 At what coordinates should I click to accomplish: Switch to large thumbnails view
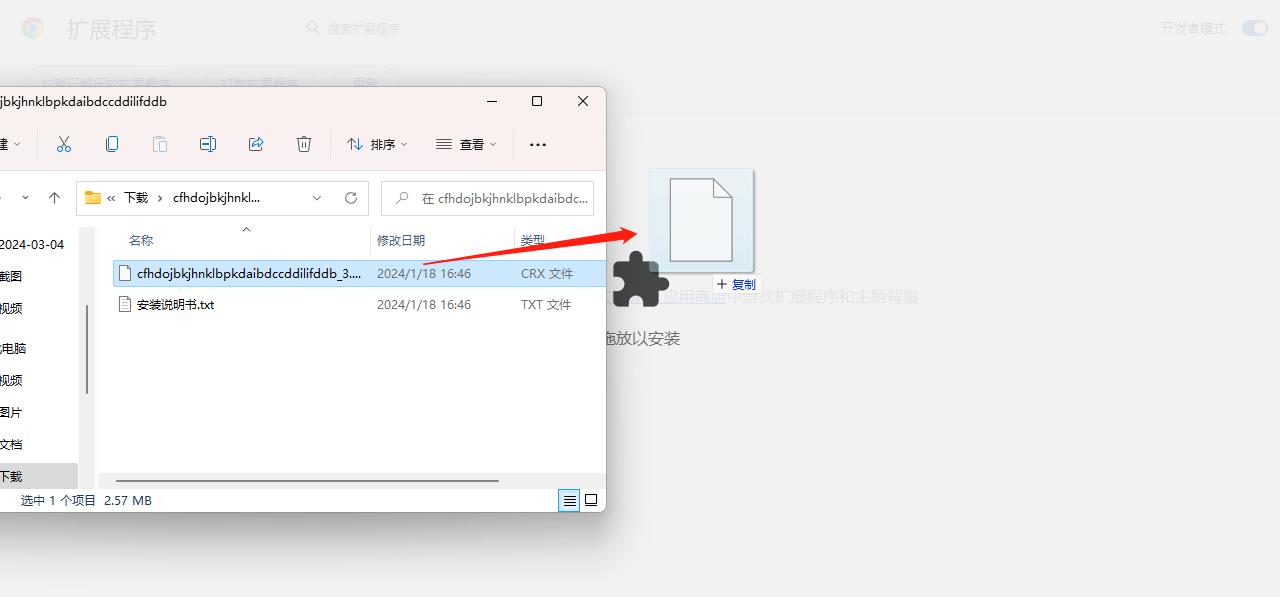[x=591, y=500]
